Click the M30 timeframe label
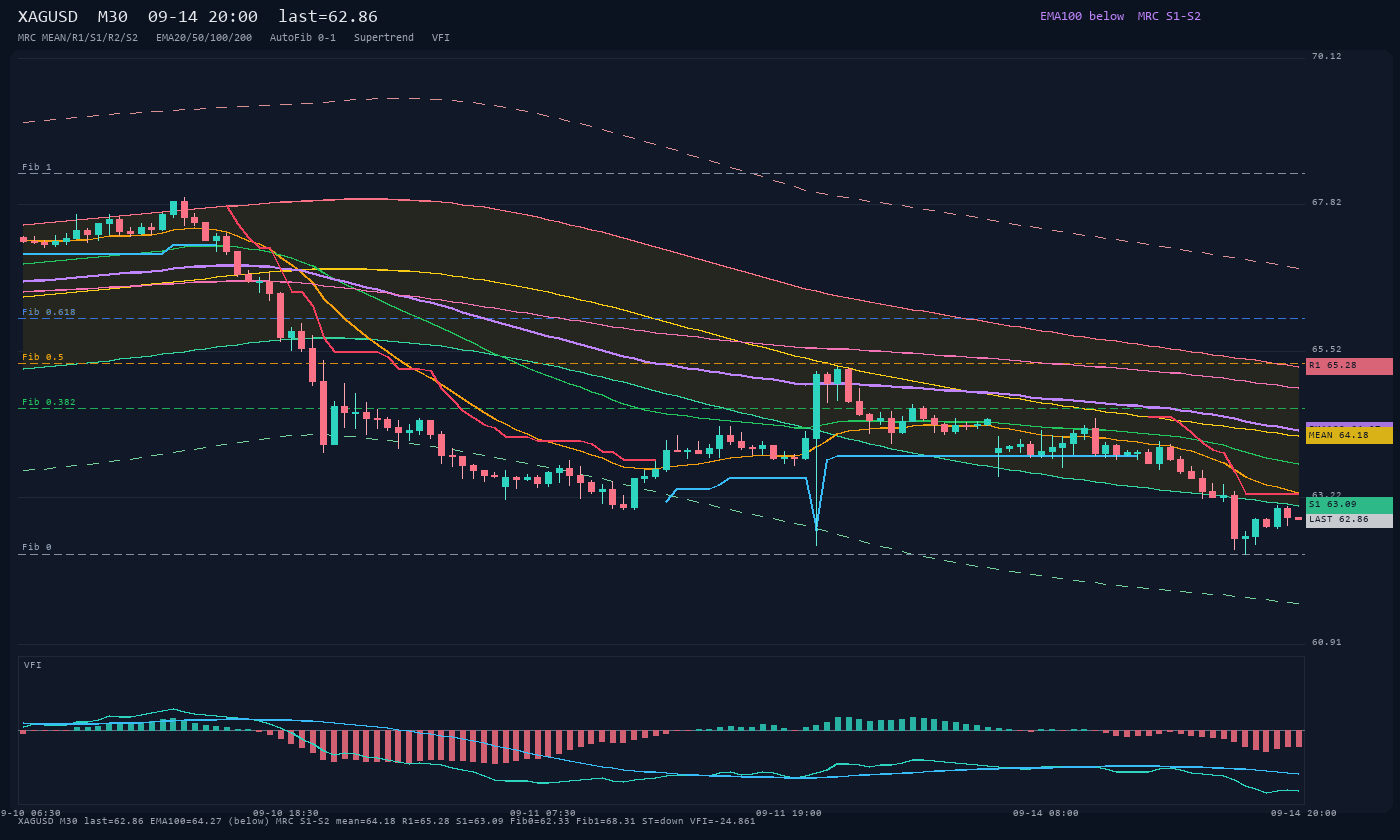Image resolution: width=1400 pixels, height=840 pixels. pos(112,17)
